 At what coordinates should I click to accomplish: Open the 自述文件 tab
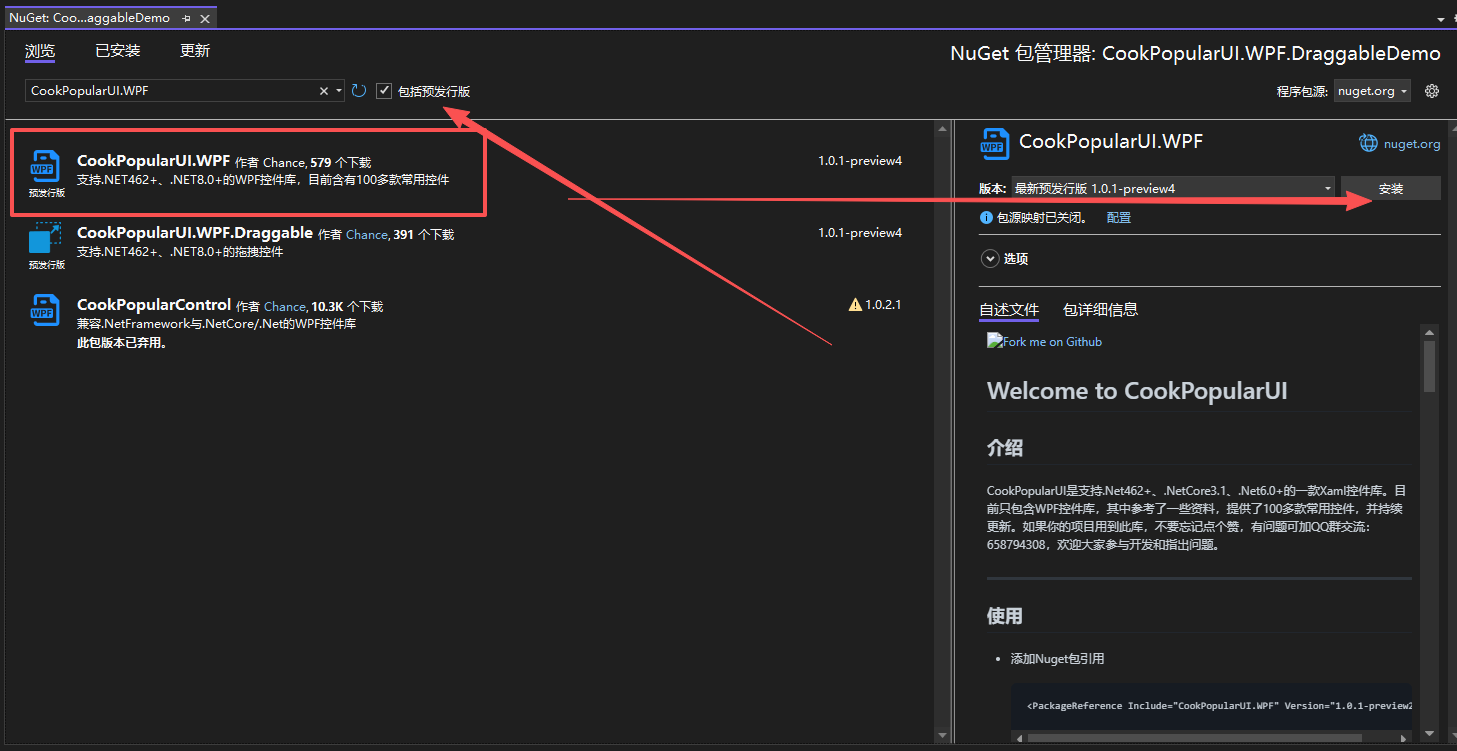pyautogui.click(x=1009, y=310)
